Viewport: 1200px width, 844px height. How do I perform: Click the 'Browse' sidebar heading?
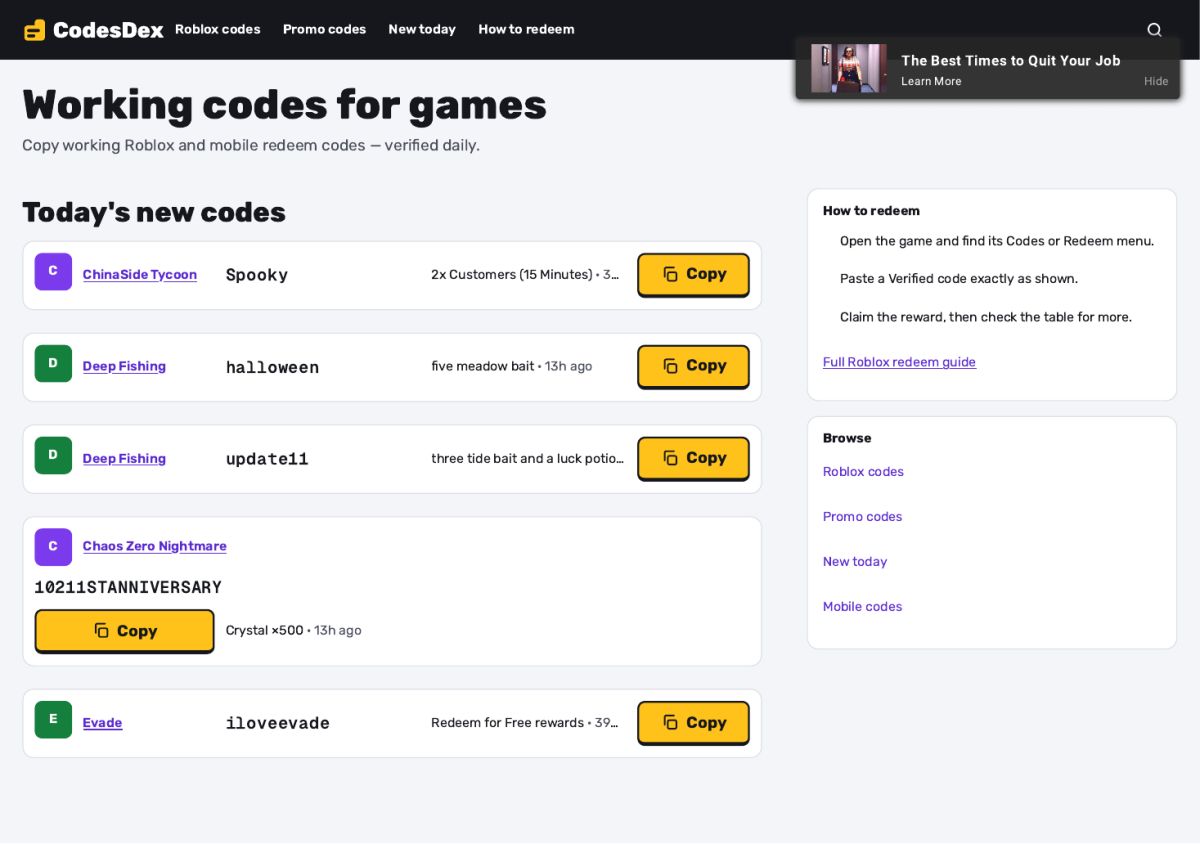(847, 438)
